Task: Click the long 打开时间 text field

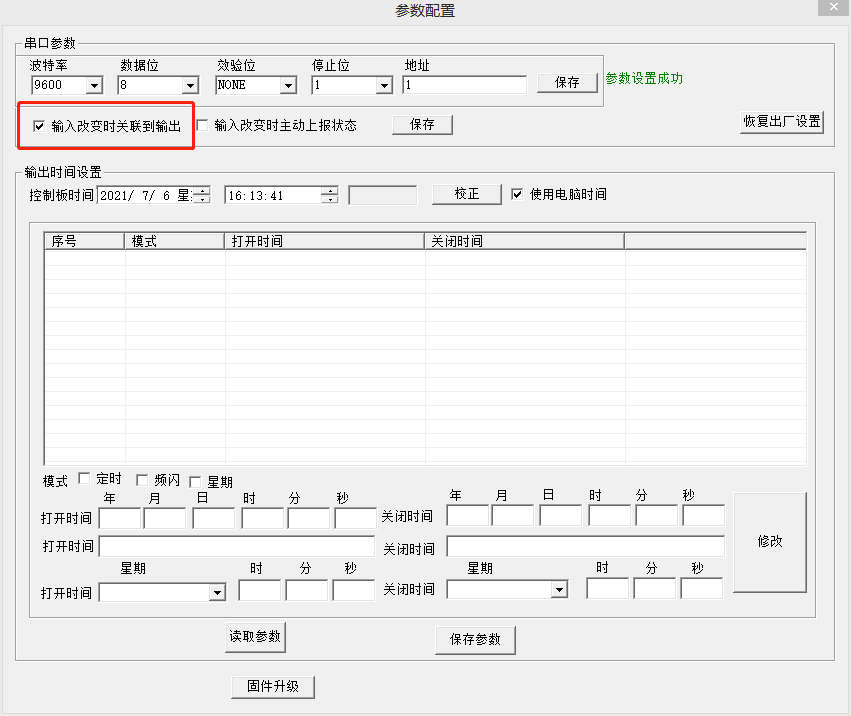Action: click(x=237, y=547)
